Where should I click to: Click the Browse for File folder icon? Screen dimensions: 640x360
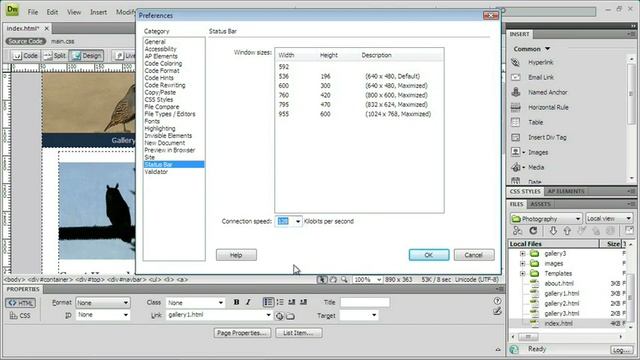290,316
